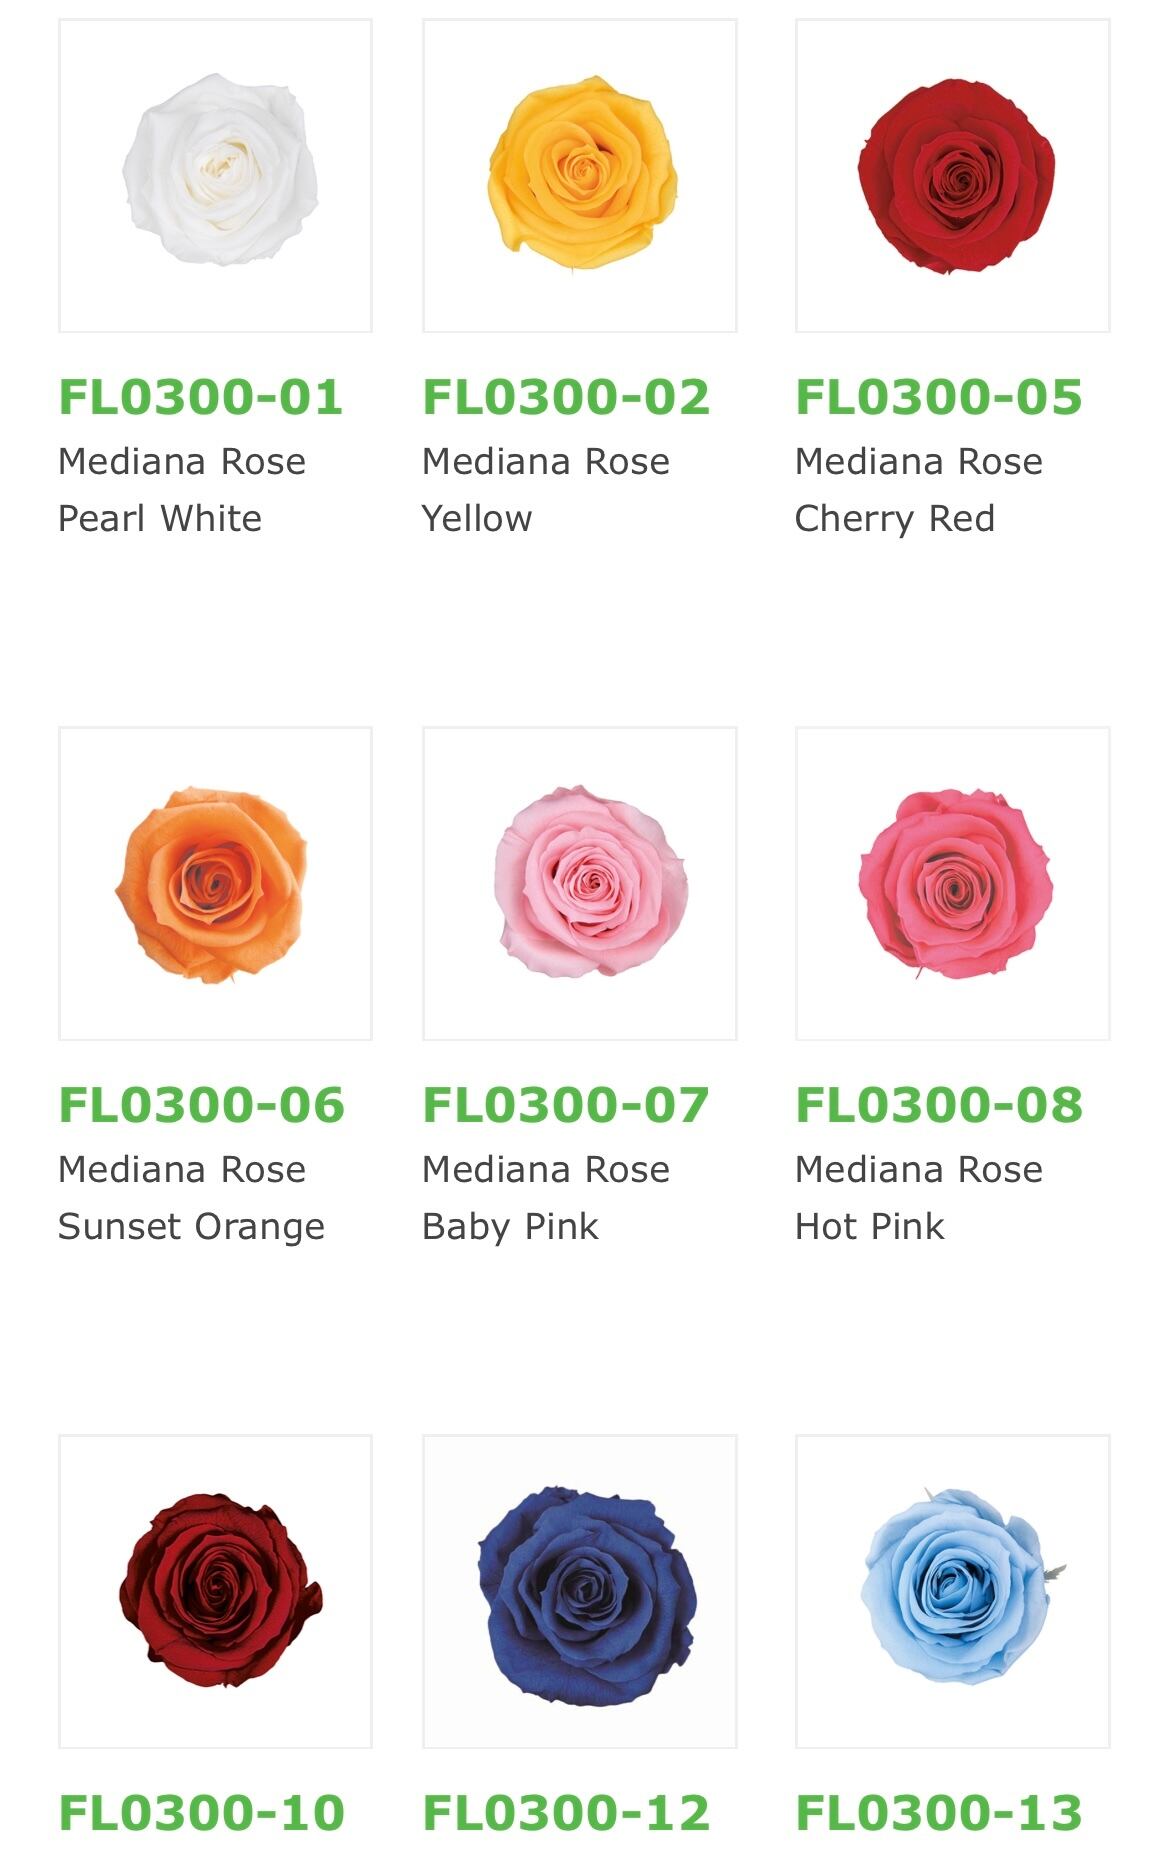
Task: Select the dark blue rose image
Action: click(579, 1591)
